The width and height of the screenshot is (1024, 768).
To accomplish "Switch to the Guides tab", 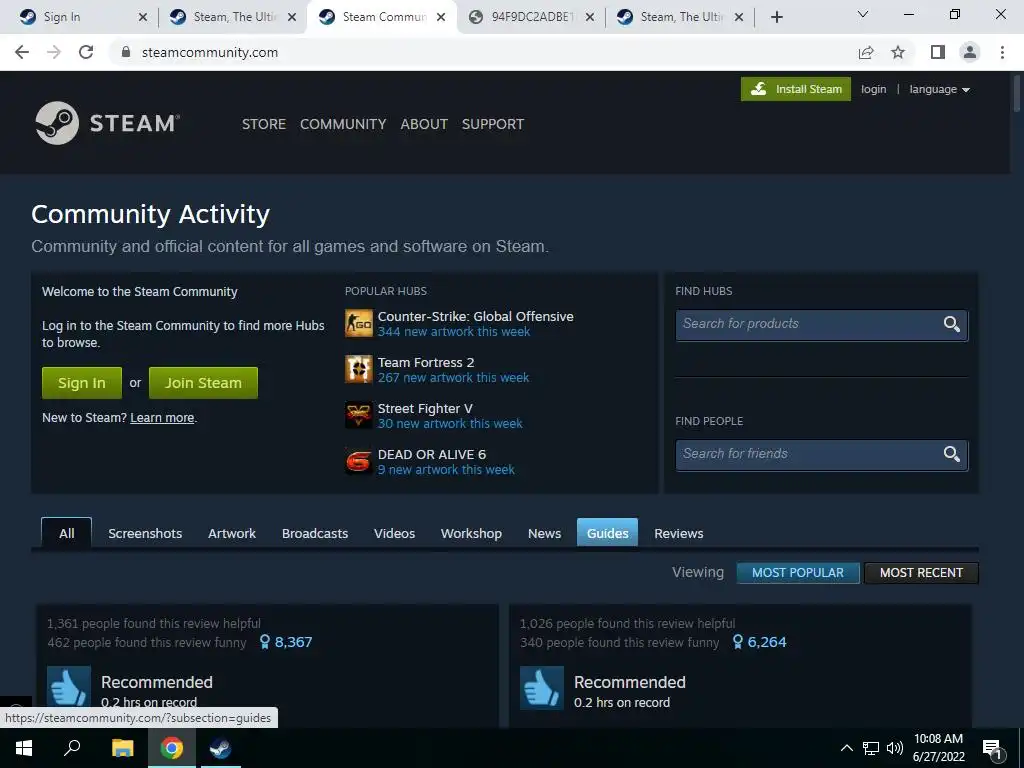I will 607,533.
